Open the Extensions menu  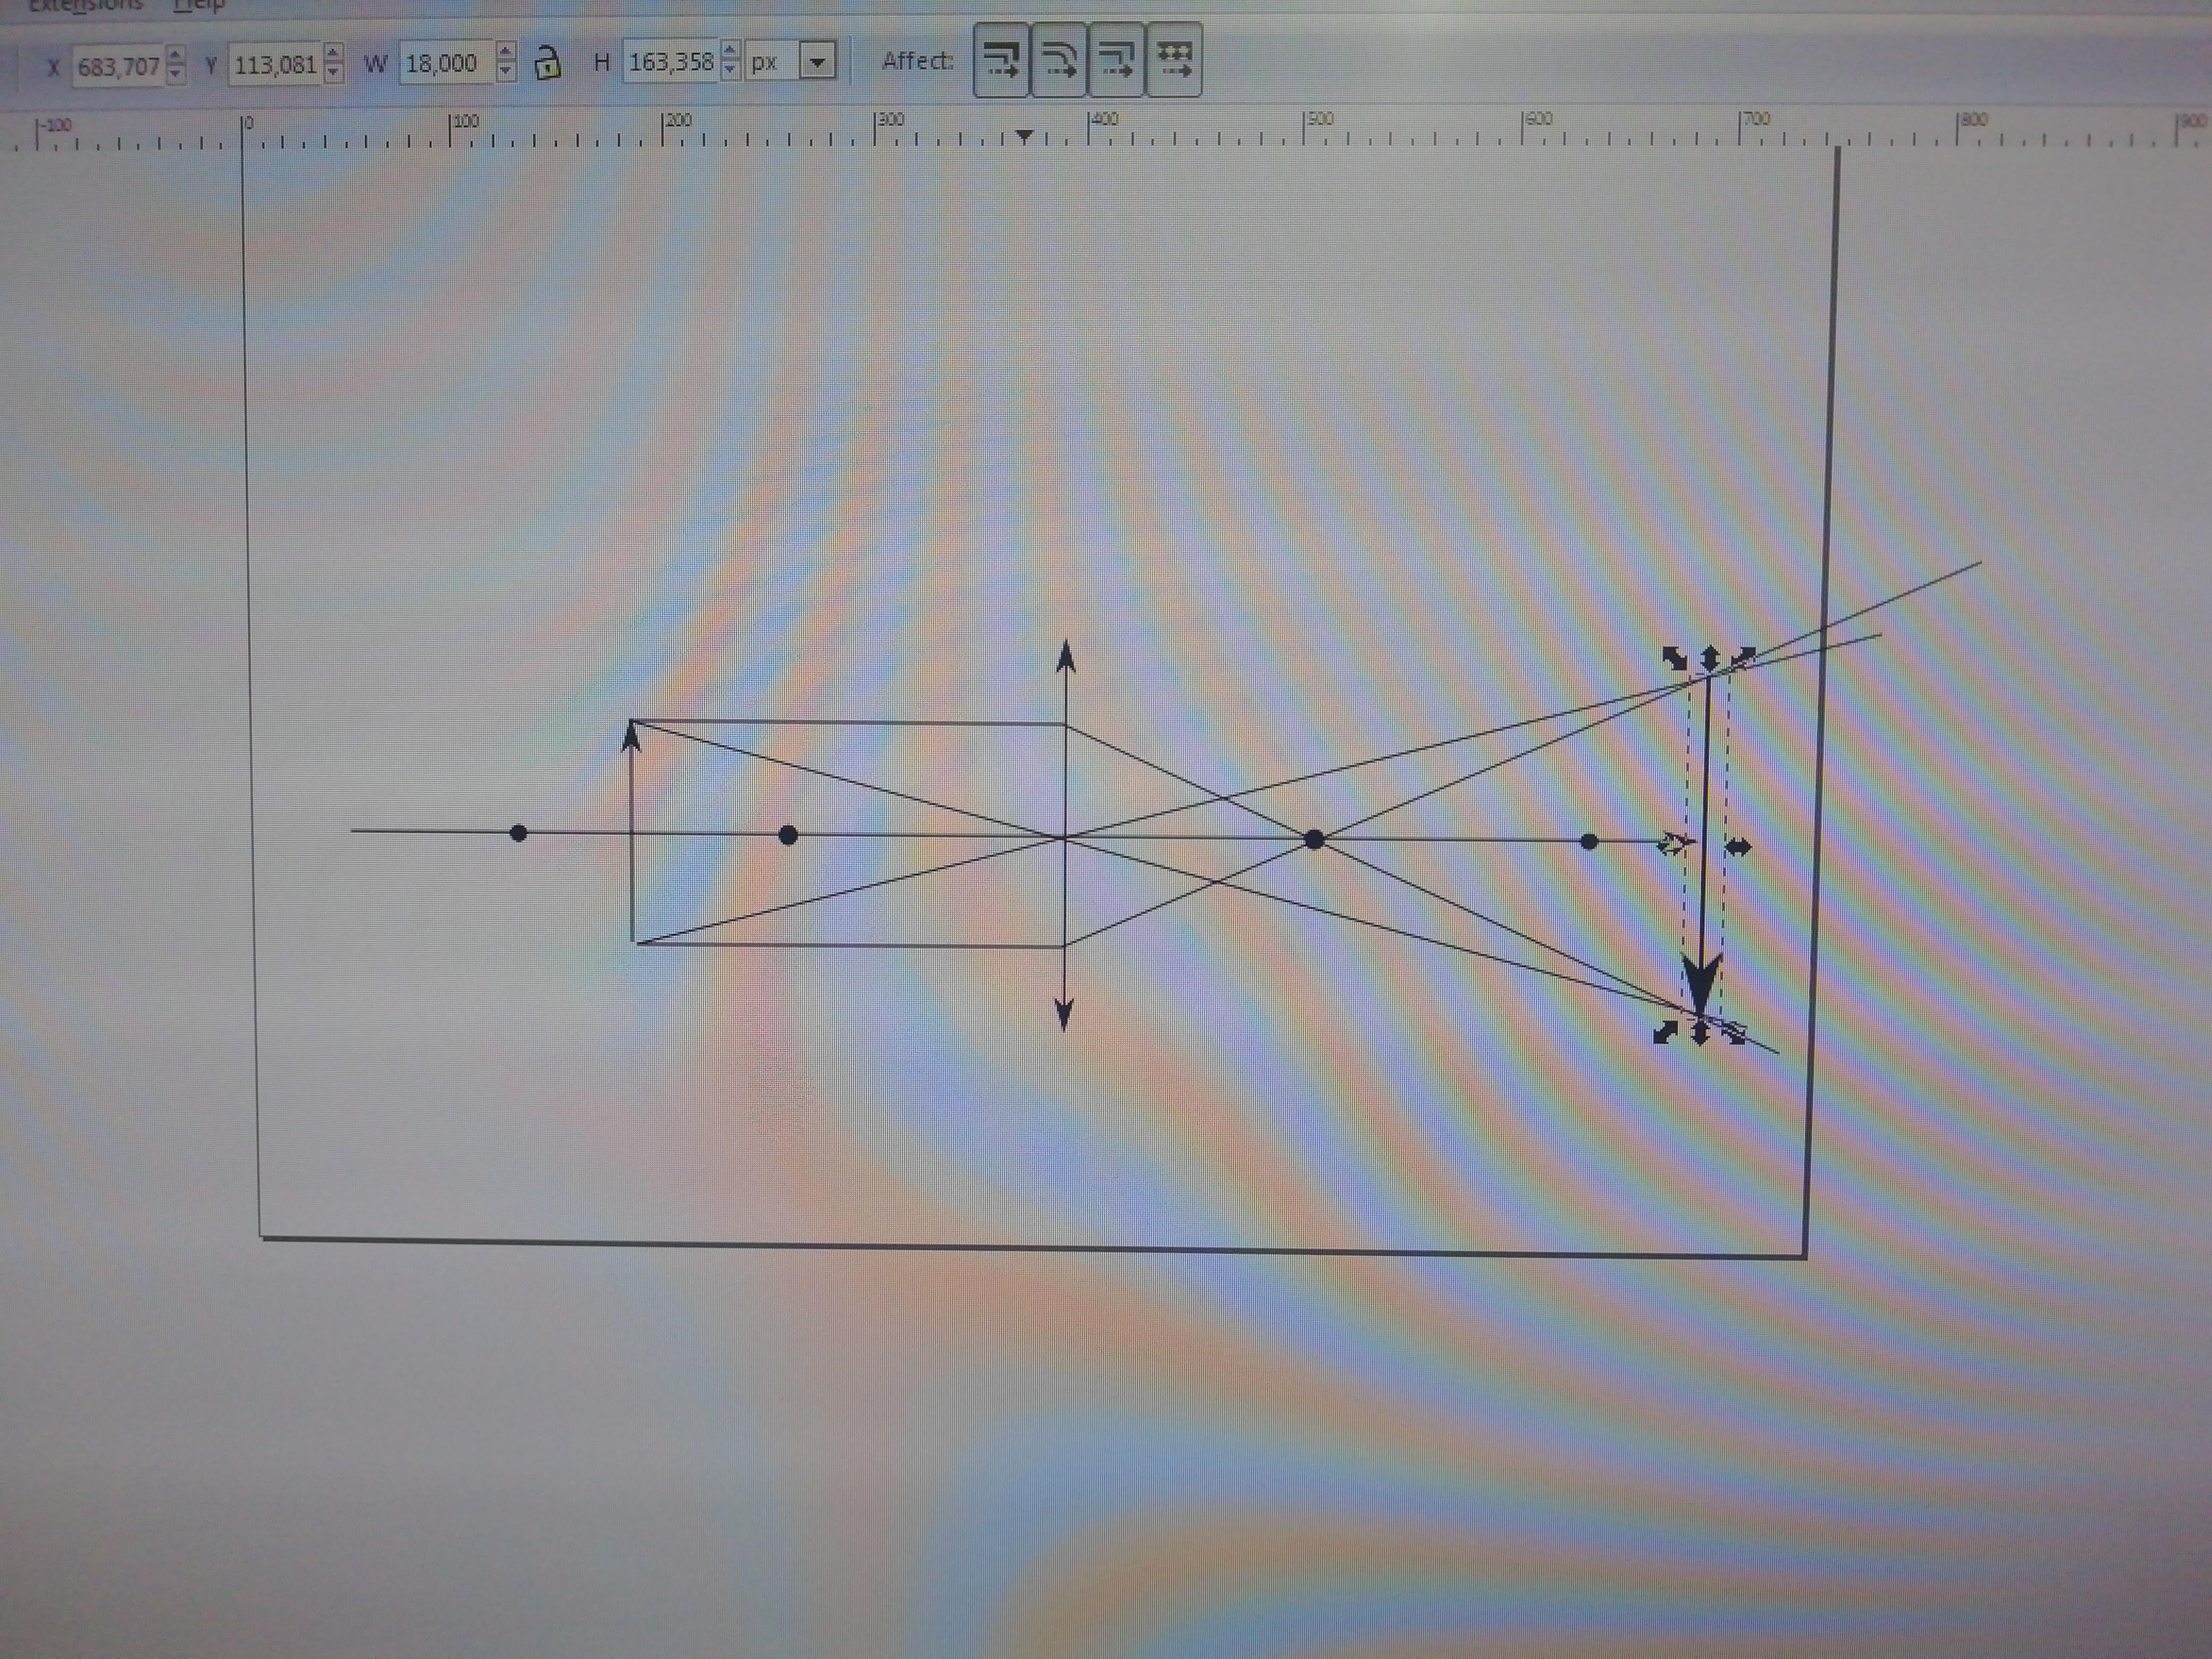tap(85, 5)
